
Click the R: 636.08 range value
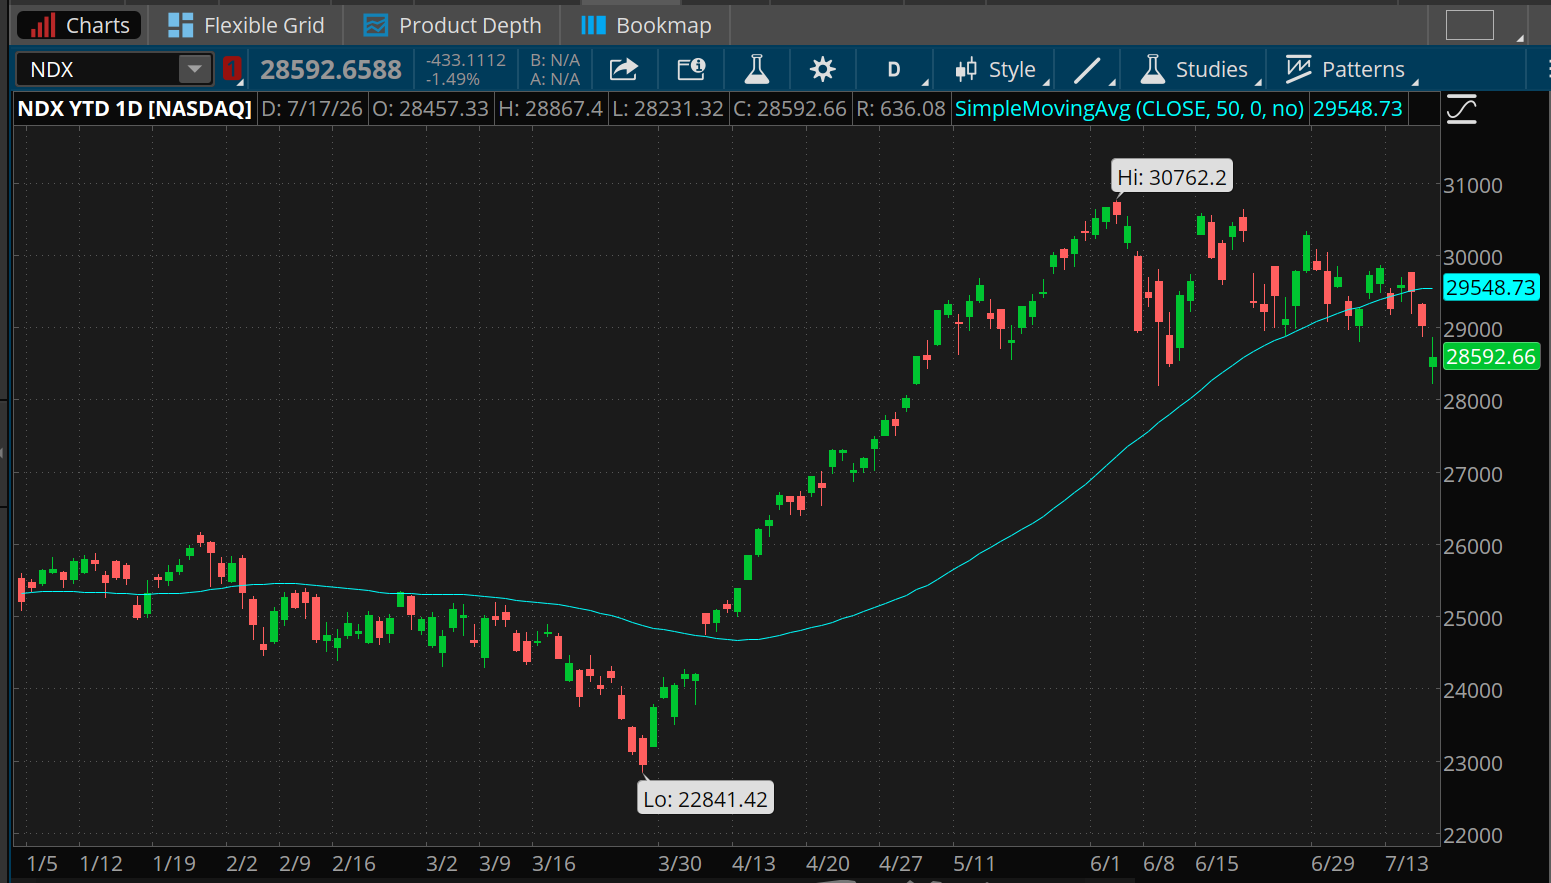click(901, 109)
